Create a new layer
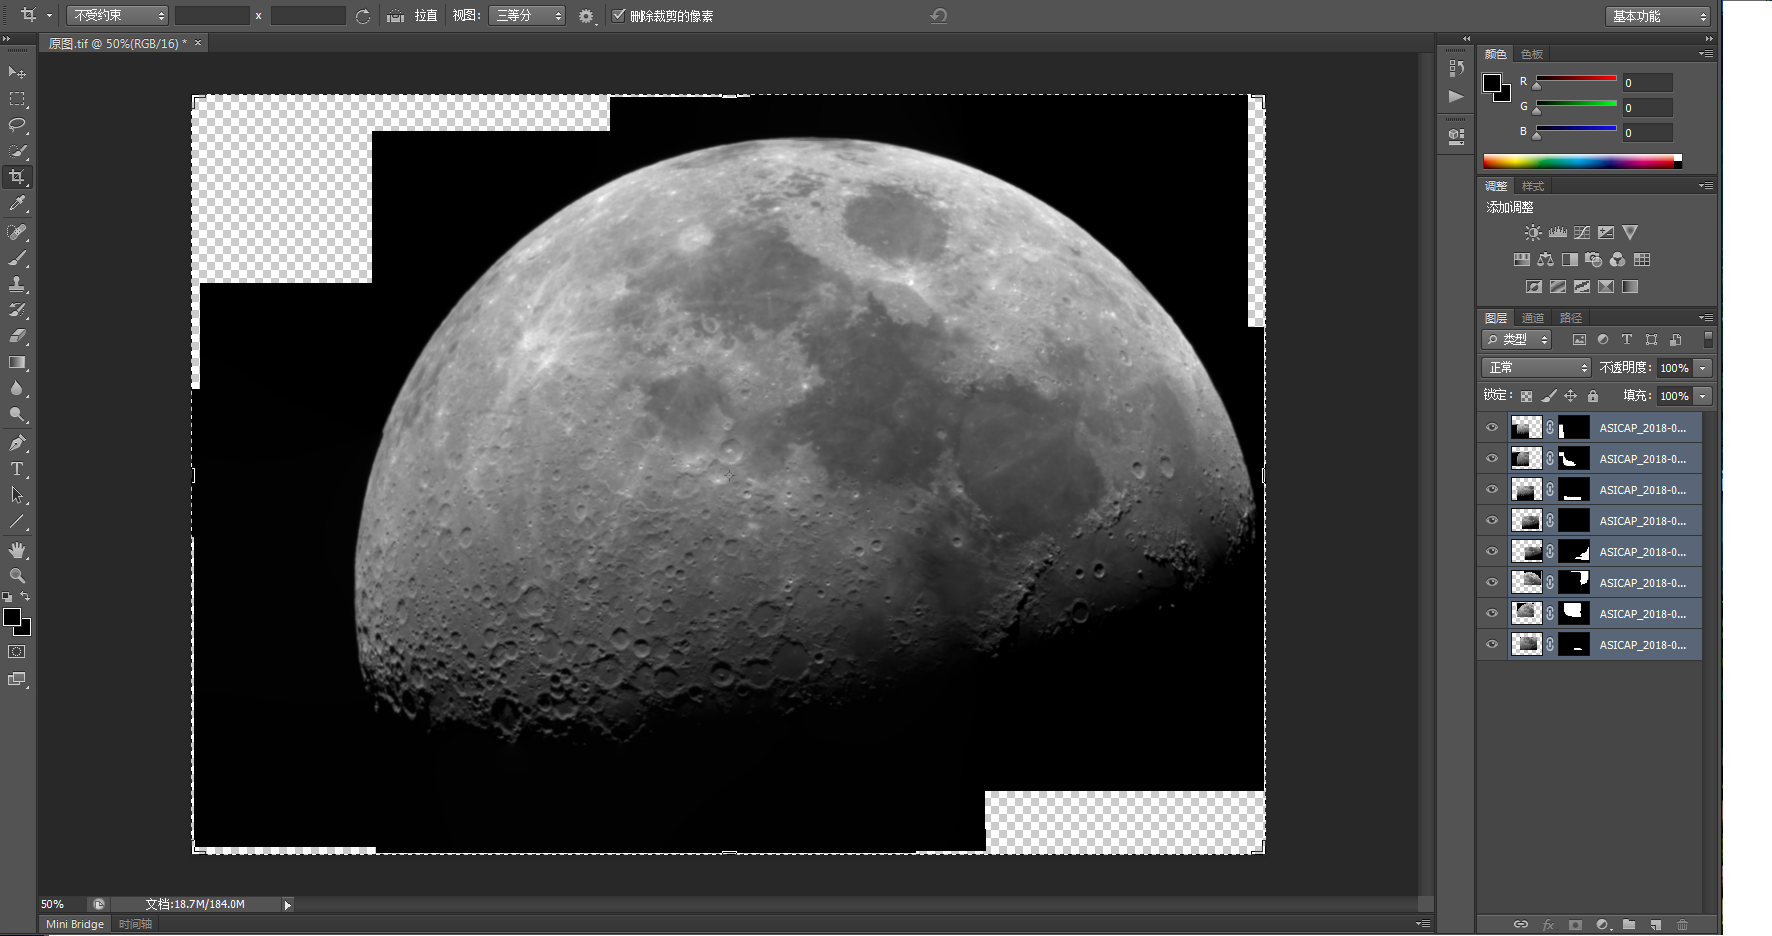Screen dimensions: 1772x936 (1656, 925)
